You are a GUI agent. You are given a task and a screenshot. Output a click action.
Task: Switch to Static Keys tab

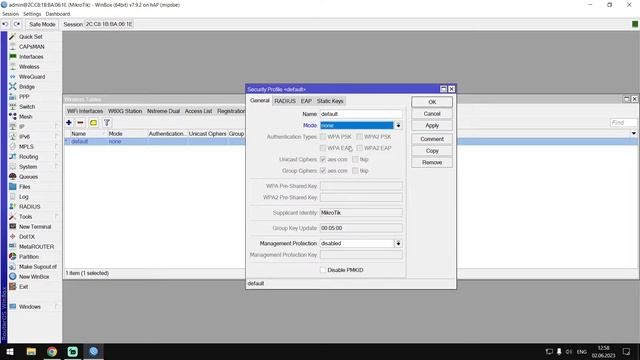(x=330, y=101)
